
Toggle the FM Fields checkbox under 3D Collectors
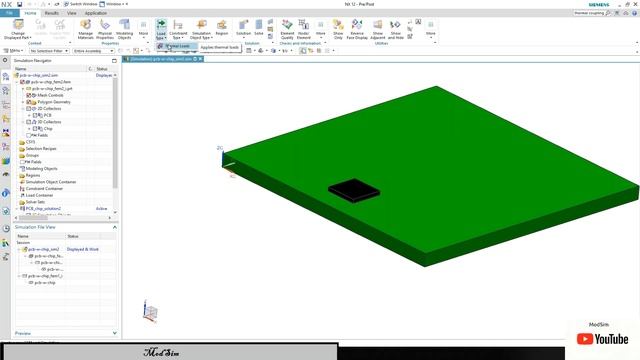pyautogui.click(x=29, y=135)
